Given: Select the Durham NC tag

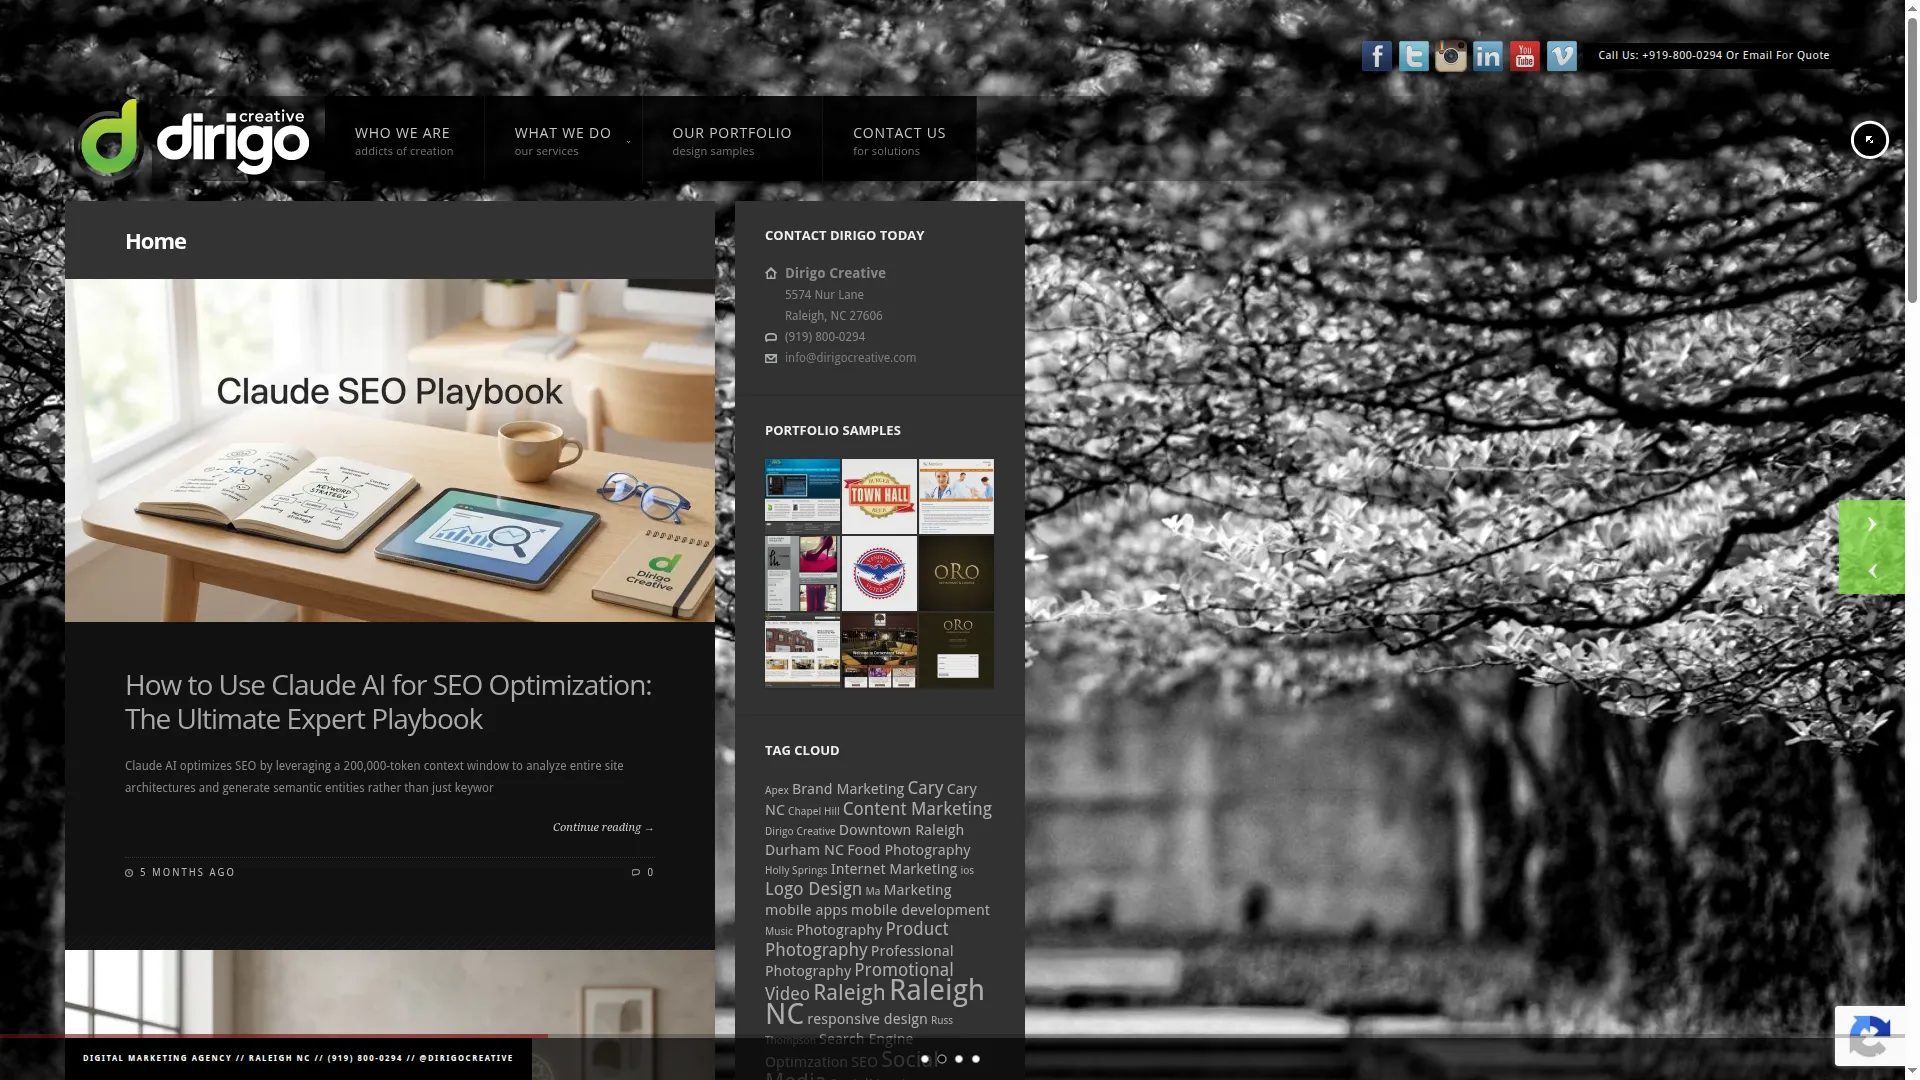Looking at the screenshot, I should point(804,850).
